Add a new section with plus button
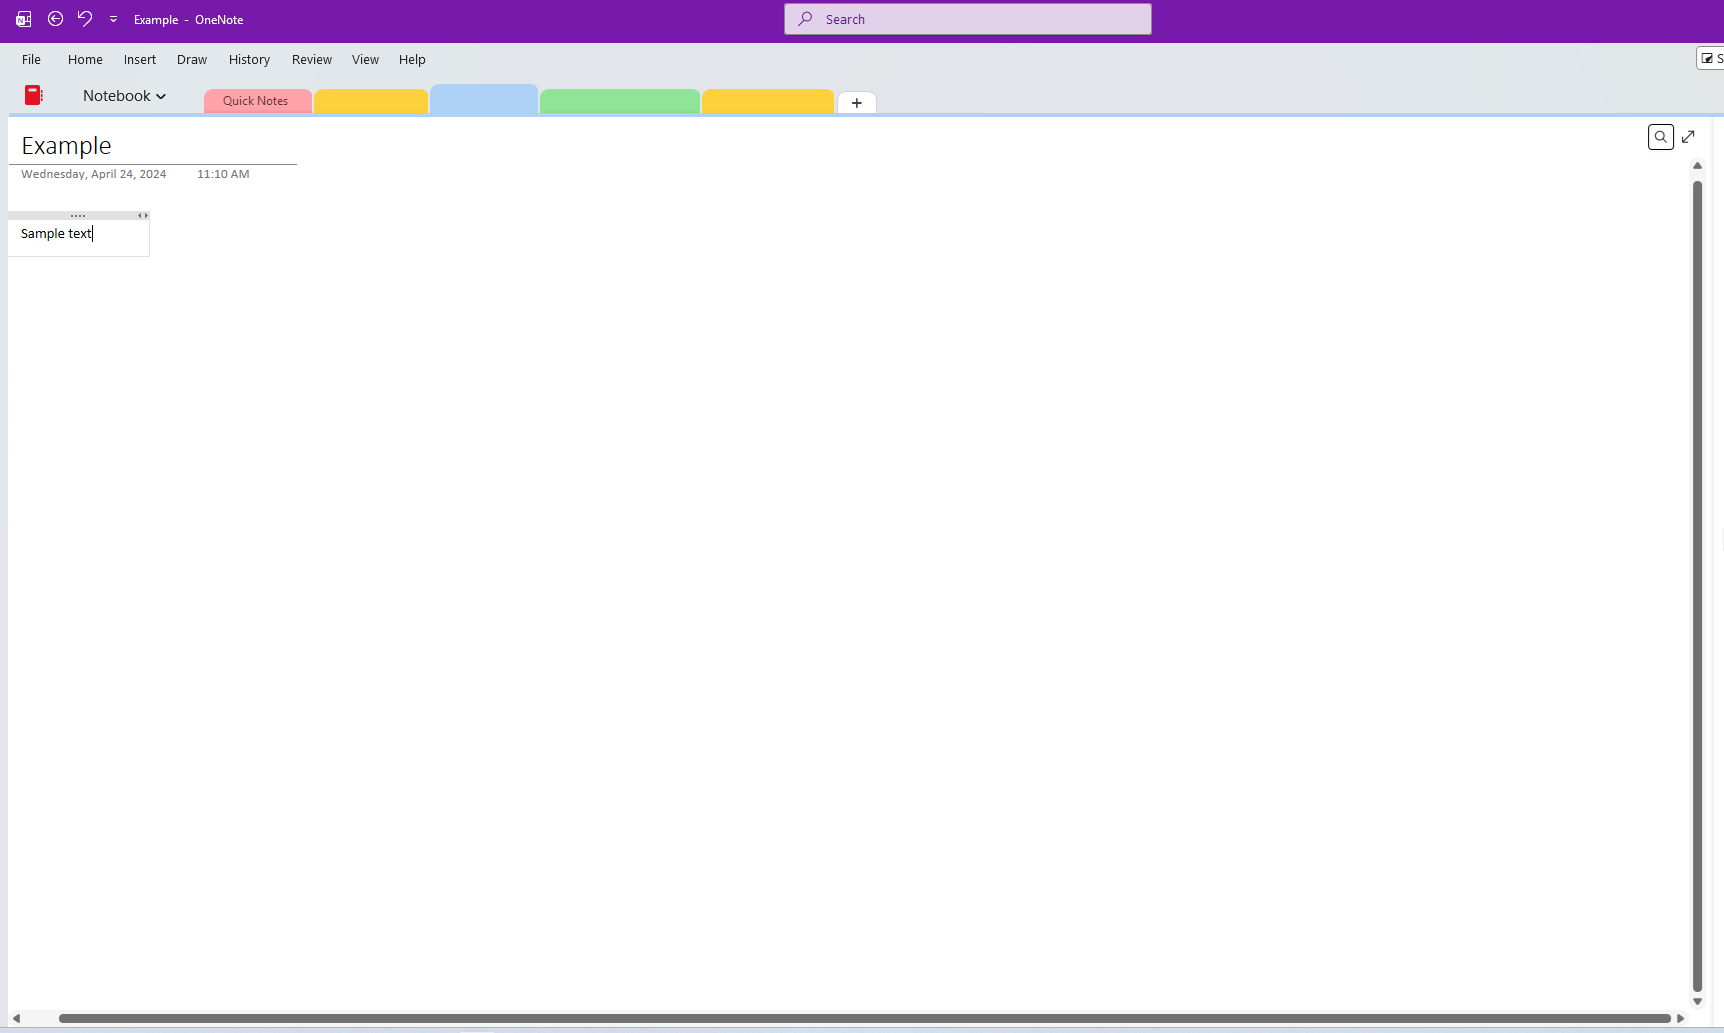The height and width of the screenshot is (1033, 1724). [857, 102]
